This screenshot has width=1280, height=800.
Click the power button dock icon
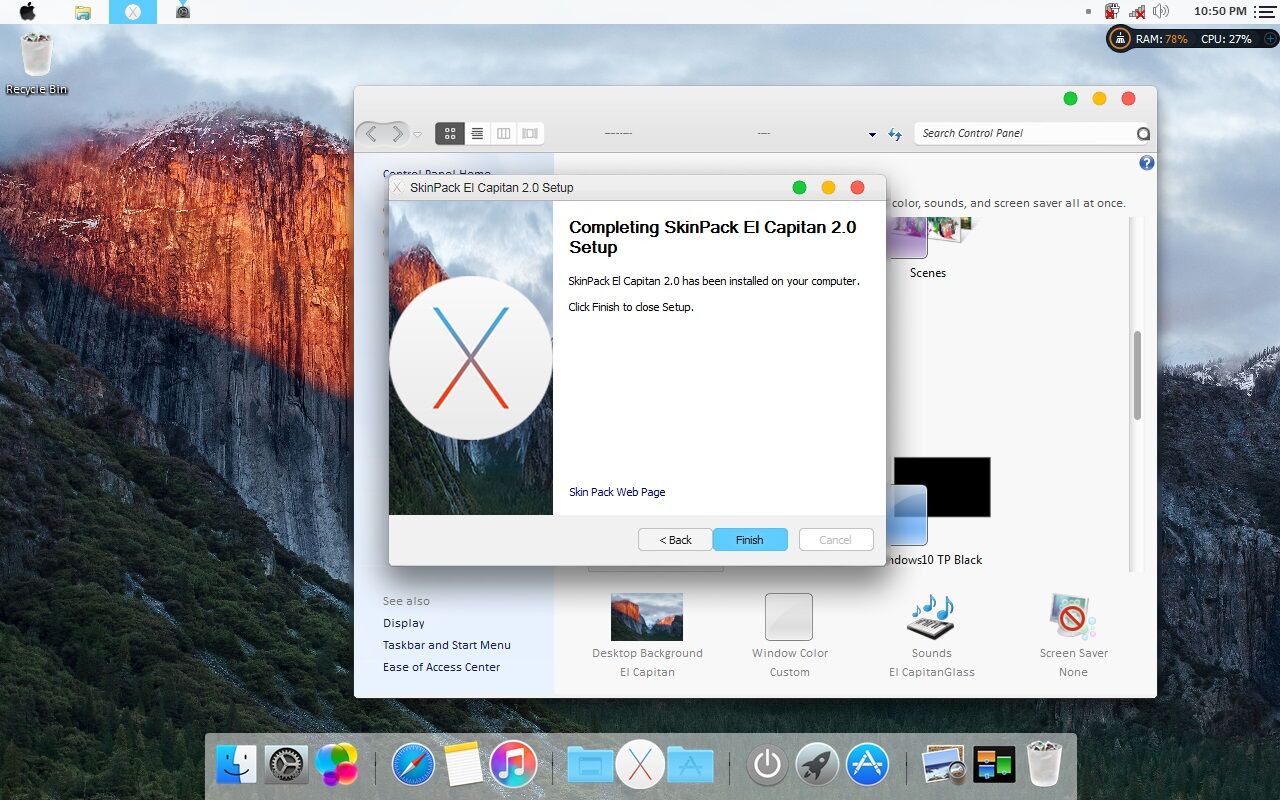(x=767, y=765)
